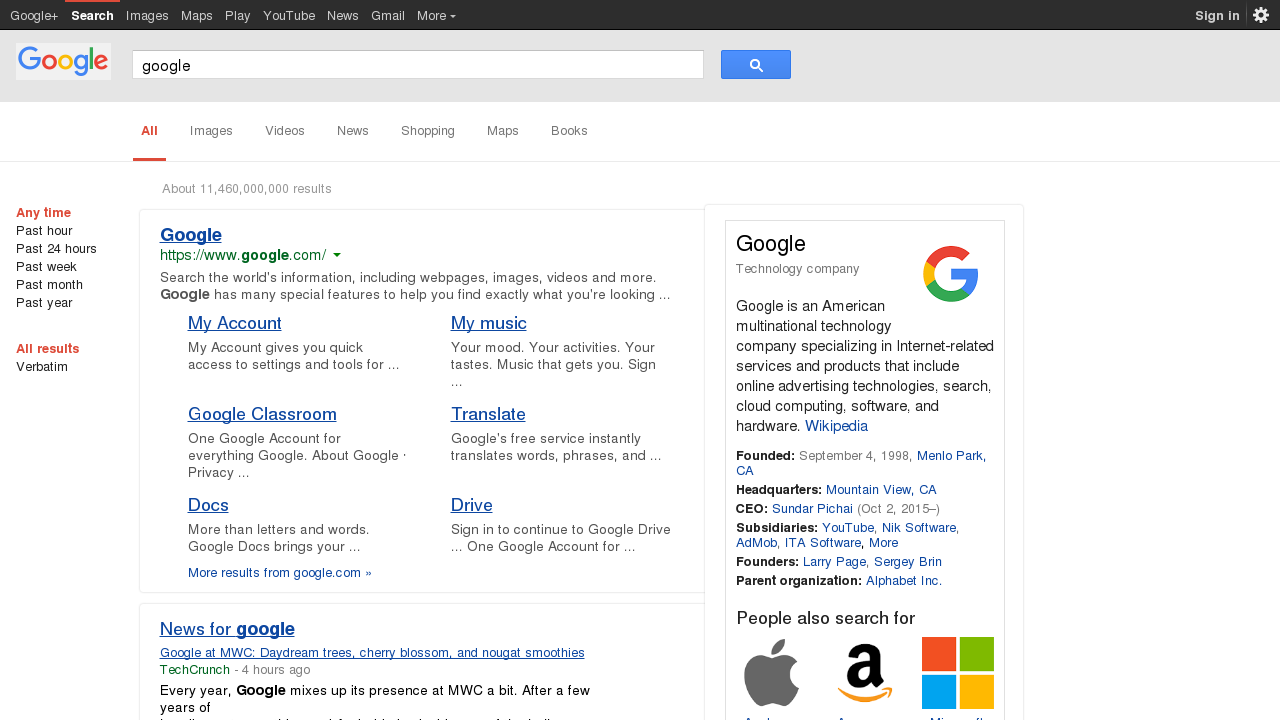The image size is (1280, 720).
Task: Open the Google at MWC TechCrunch article
Action: point(372,653)
